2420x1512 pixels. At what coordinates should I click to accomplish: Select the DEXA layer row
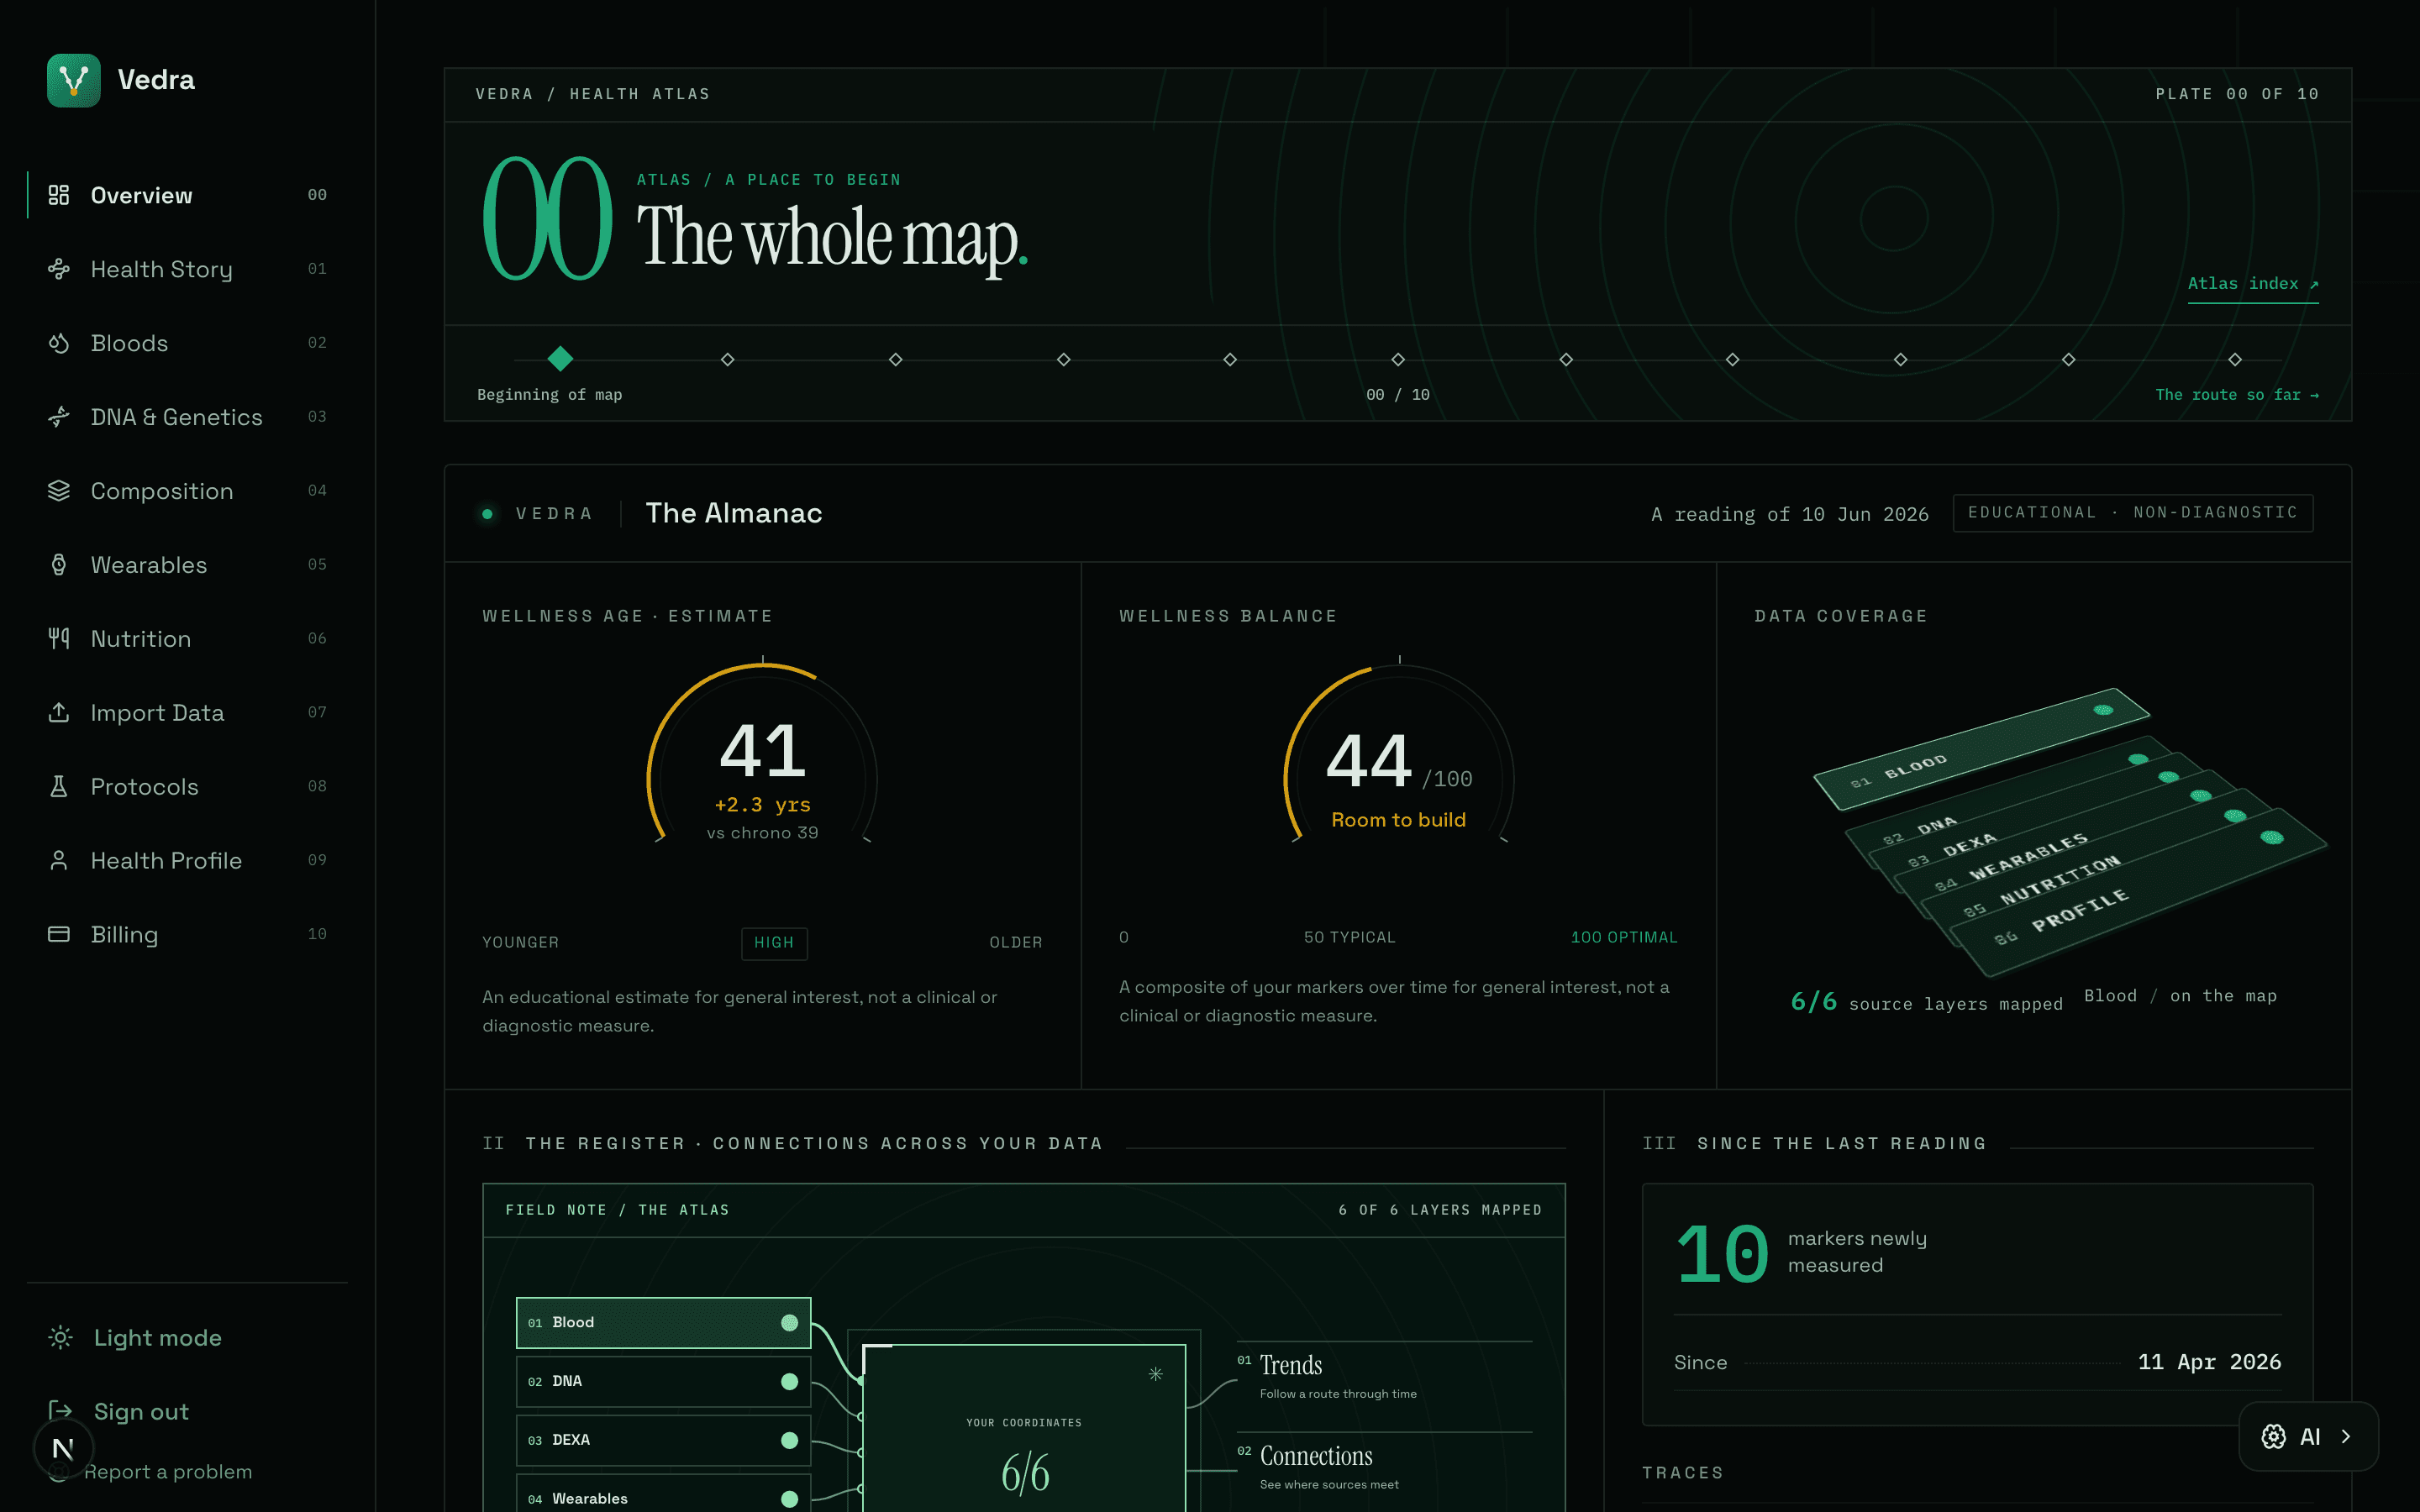663,1440
